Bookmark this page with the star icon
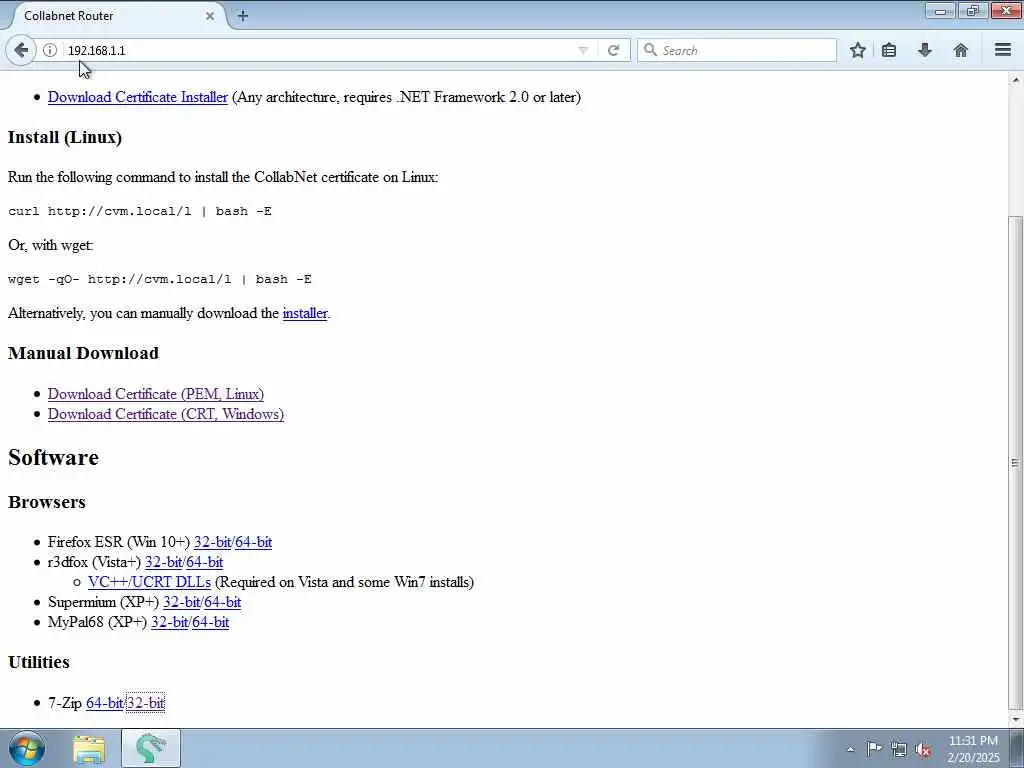The image size is (1024, 768). click(x=857, y=50)
